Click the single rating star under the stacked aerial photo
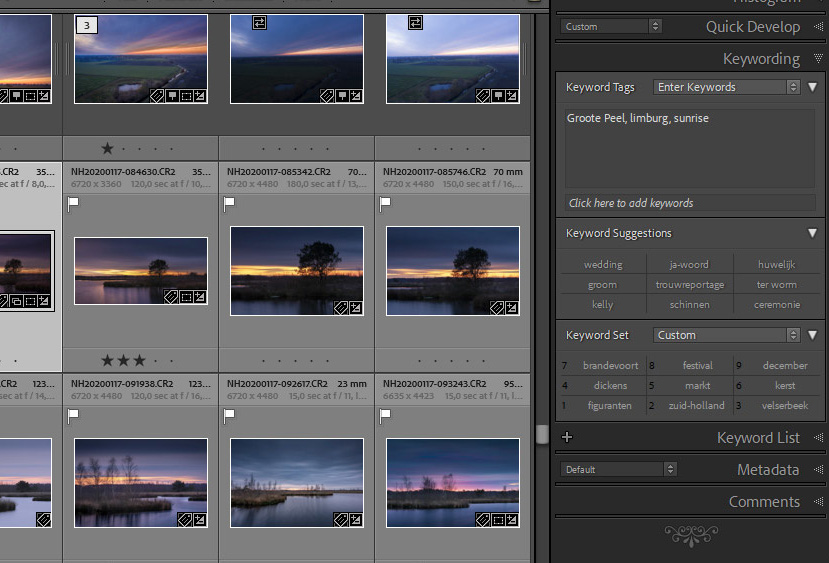Image resolution: width=829 pixels, height=563 pixels. (107, 149)
